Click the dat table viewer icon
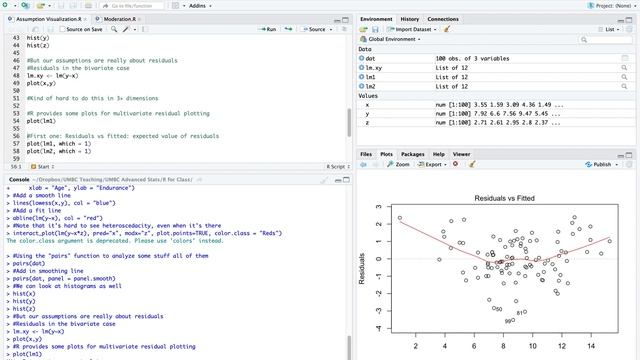640x360 pixels. pyautogui.click(x=624, y=58)
